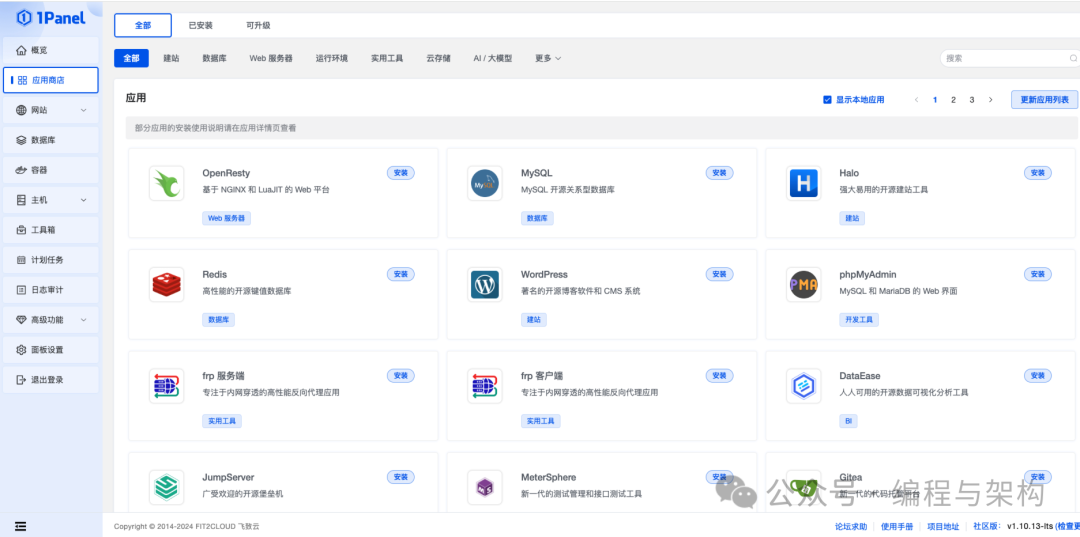The image size is (1080, 537).
Task: Collapse sidebar with bottom menu icon
Action: tap(21, 526)
